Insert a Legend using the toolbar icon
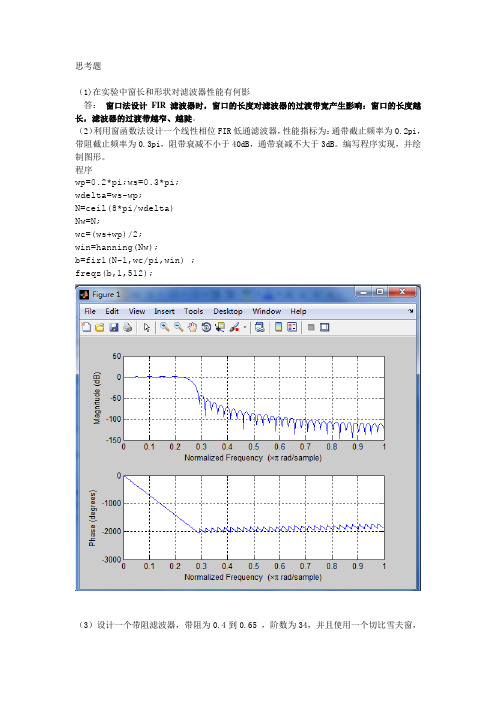This screenshot has width=496, height=702. pos(292,327)
